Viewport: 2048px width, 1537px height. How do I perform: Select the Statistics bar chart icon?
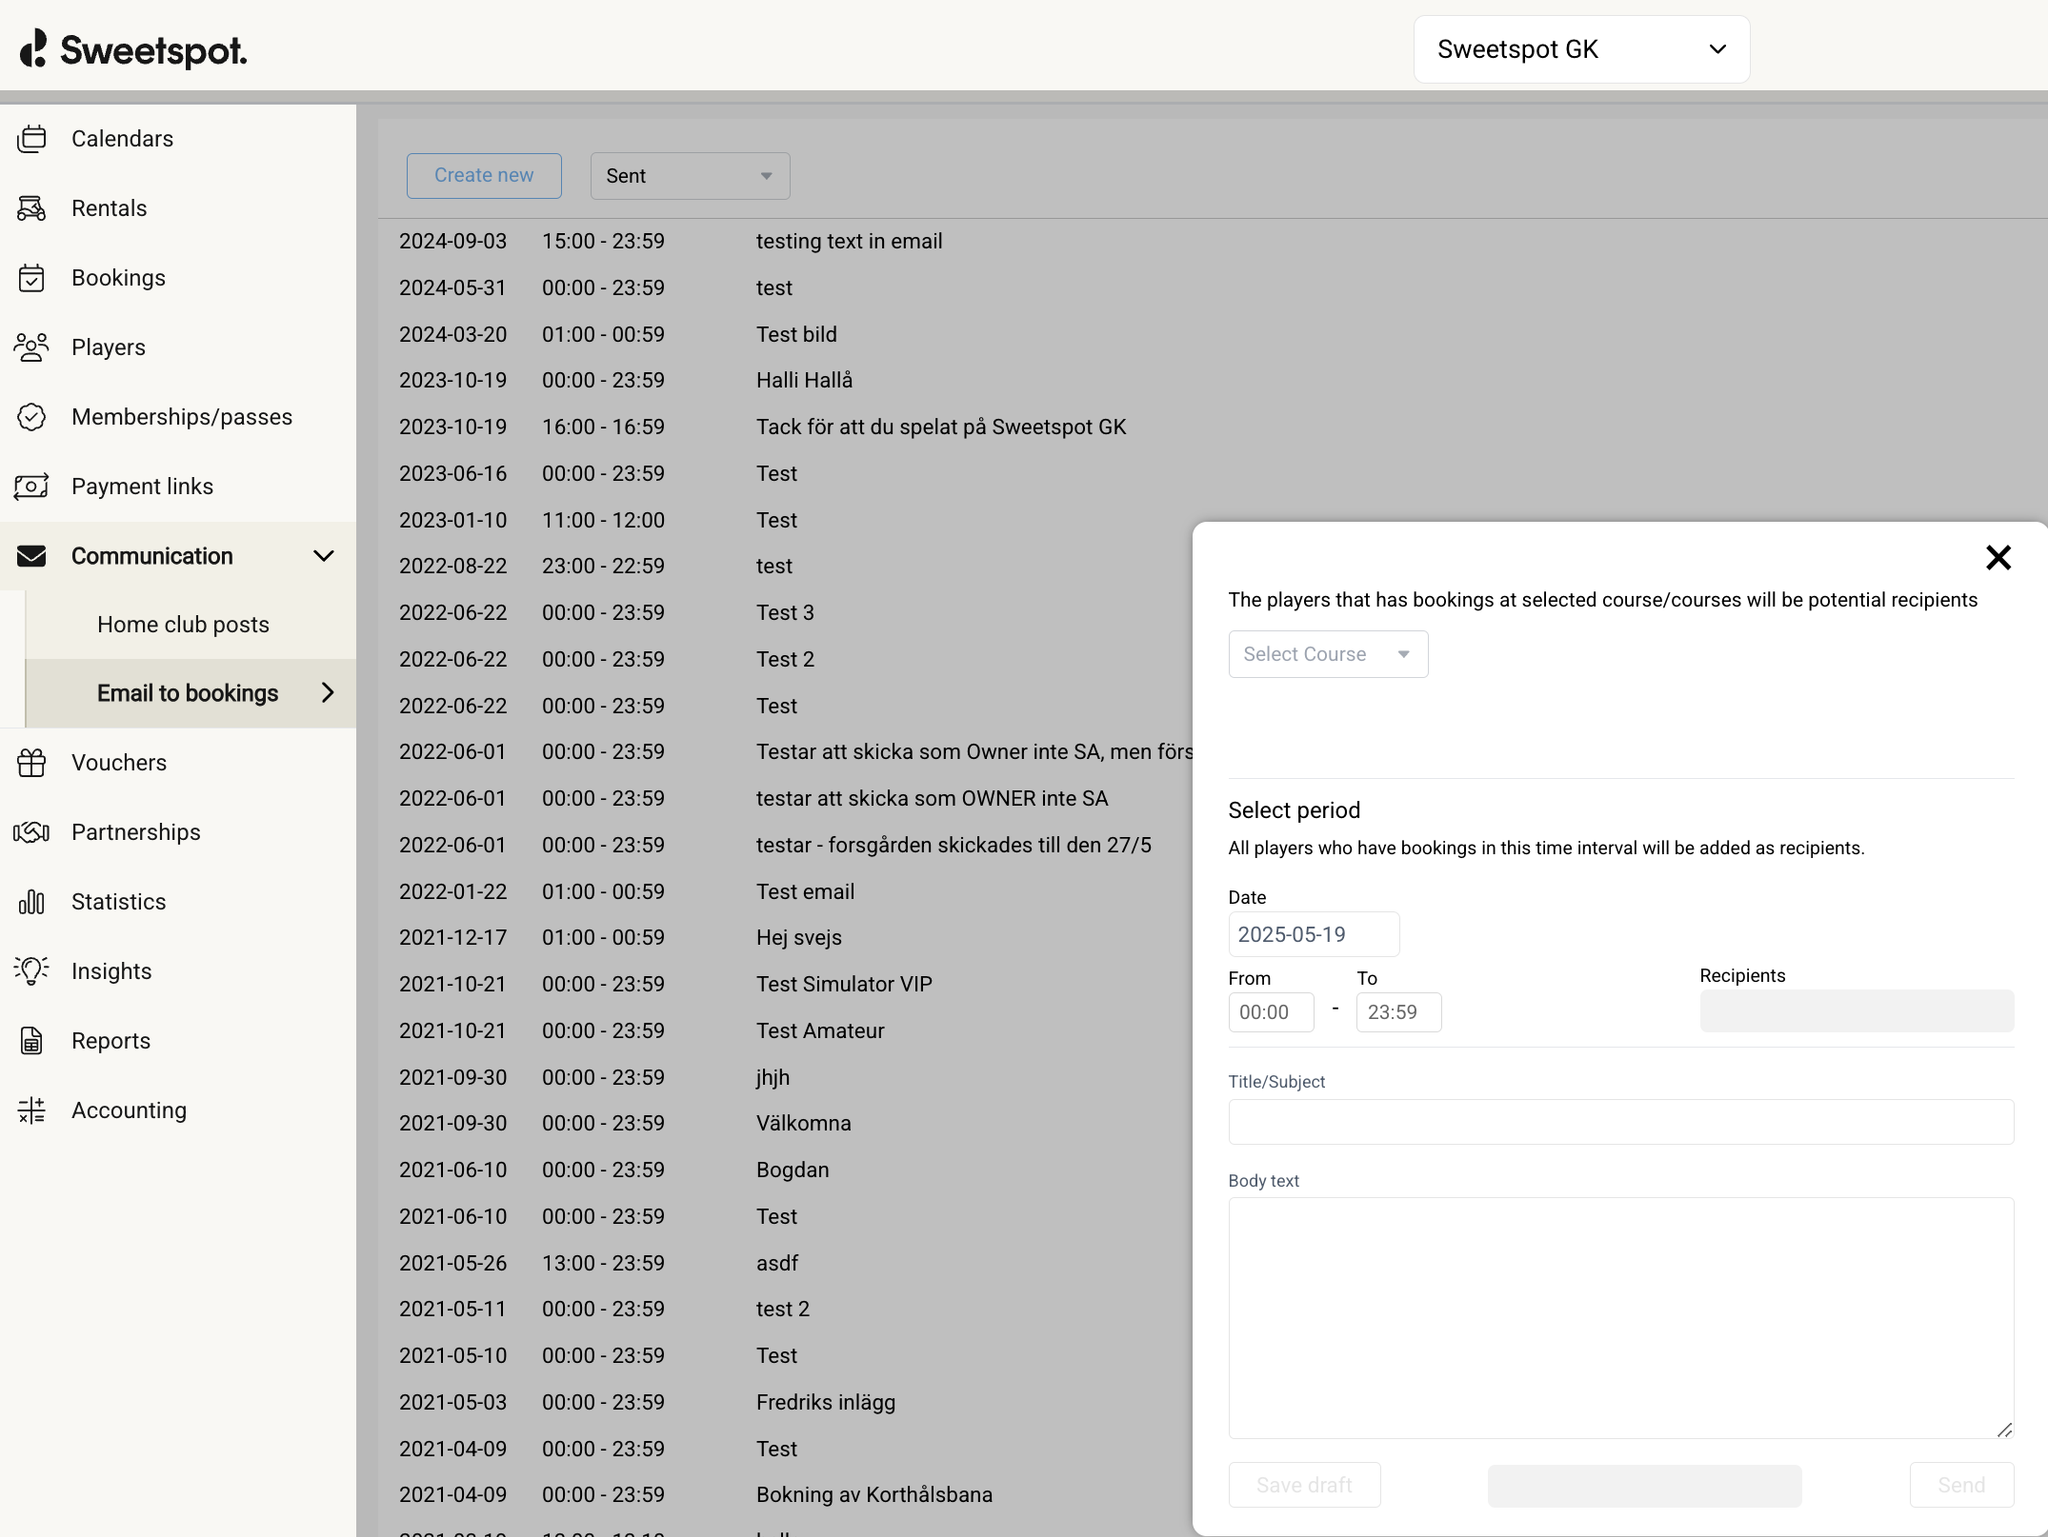[31, 901]
